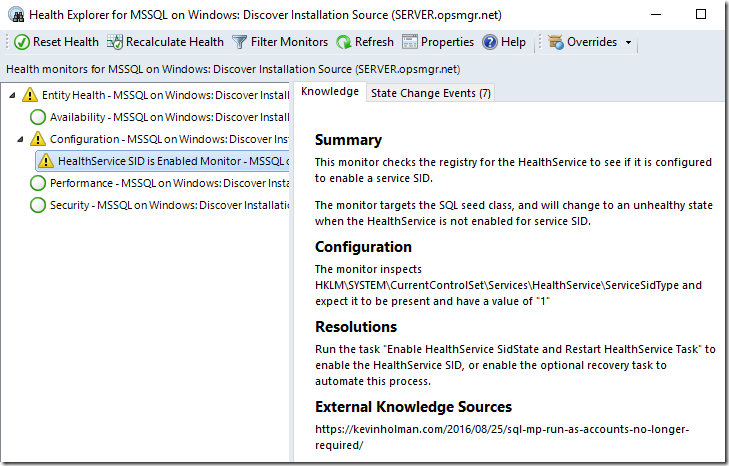Viewport: 729px width, 466px height.
Task: Click the Help label in toolbar
Action: coord(513,42)
